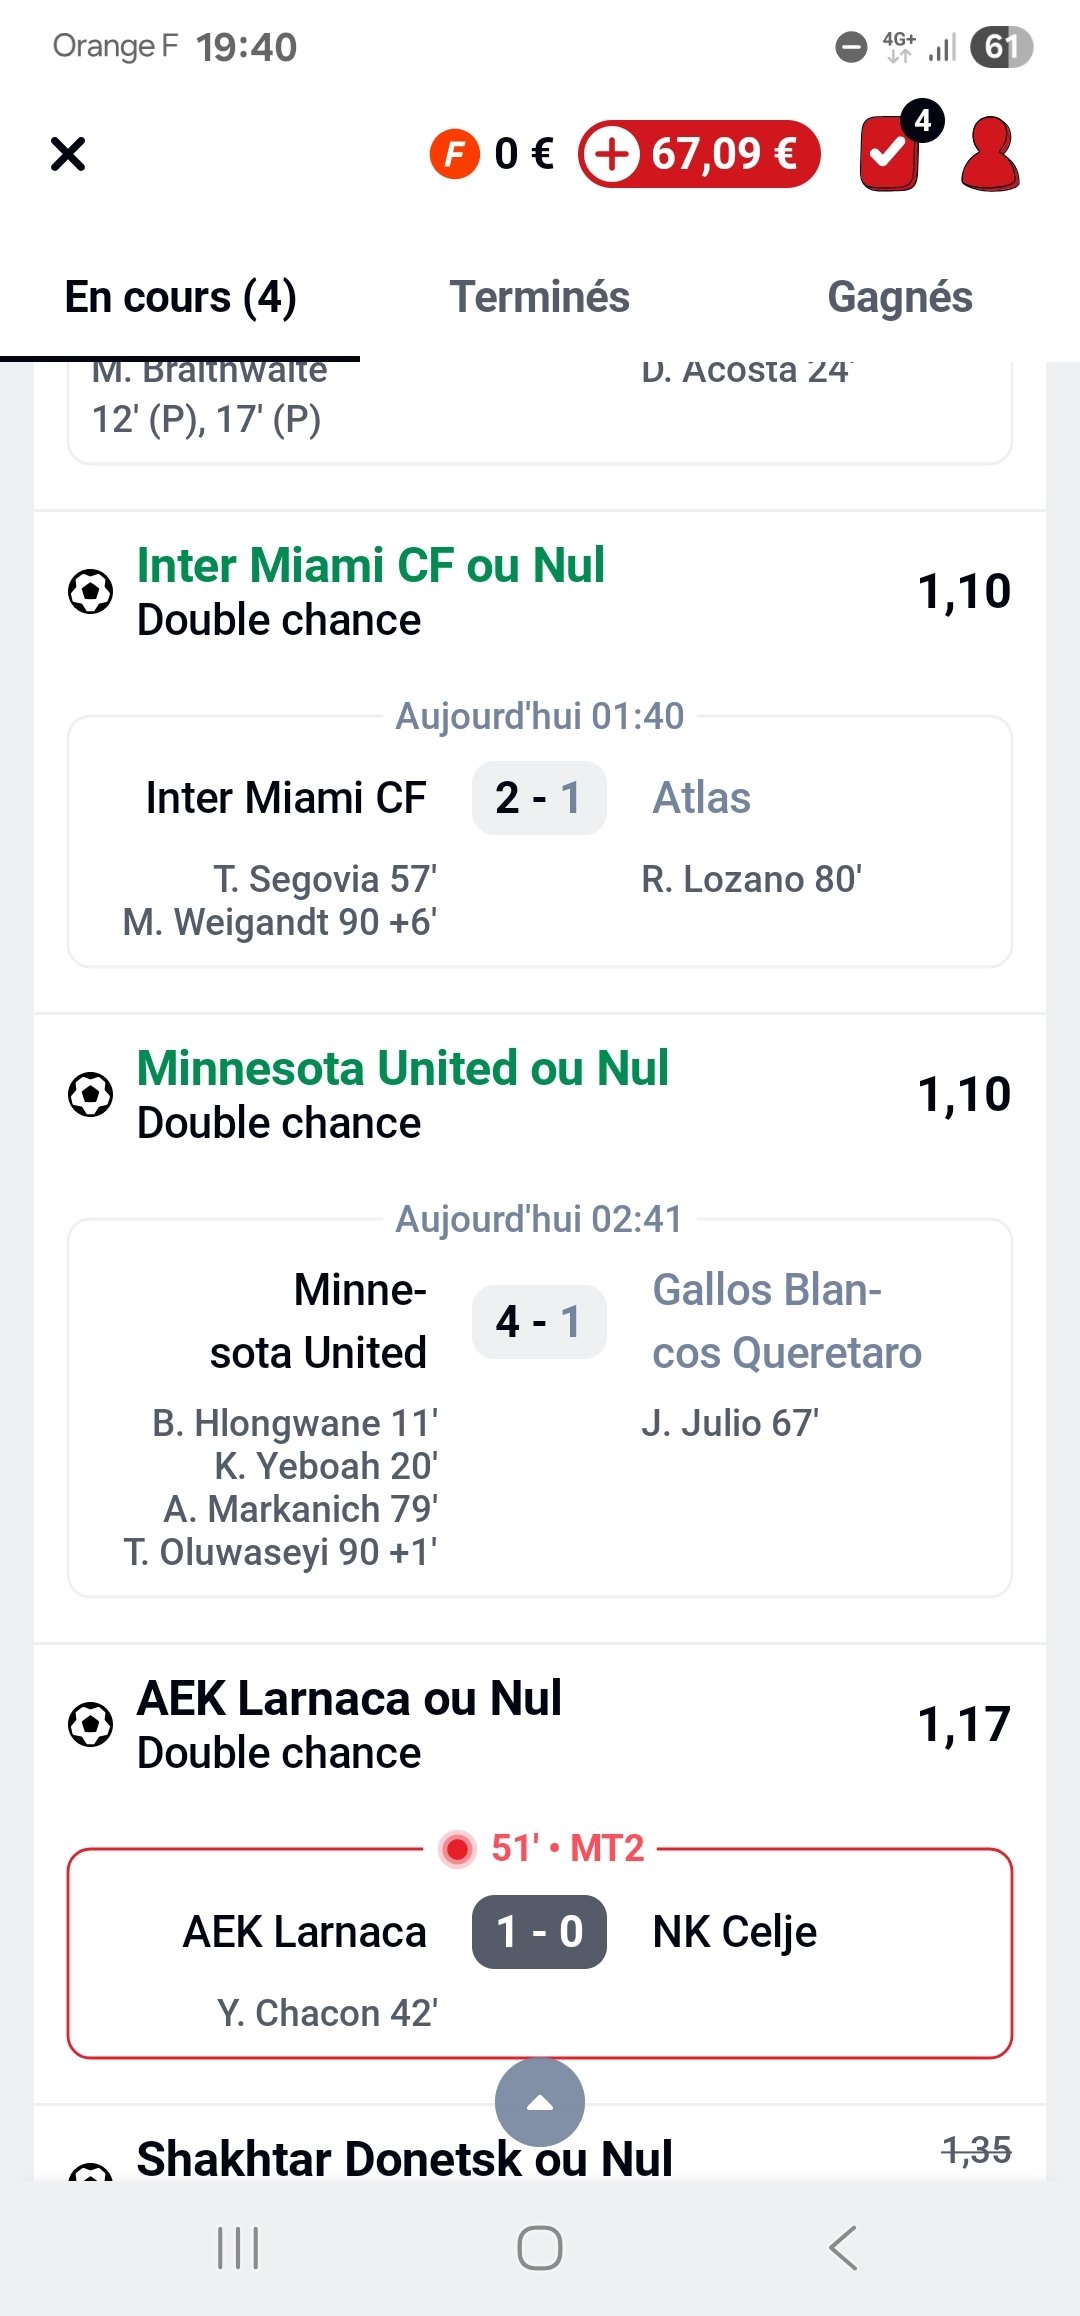Open the live AEK Larnaca vs NK Celje match
The width and height of the screenshot is (1080, 2316).
coord(540,1952)
